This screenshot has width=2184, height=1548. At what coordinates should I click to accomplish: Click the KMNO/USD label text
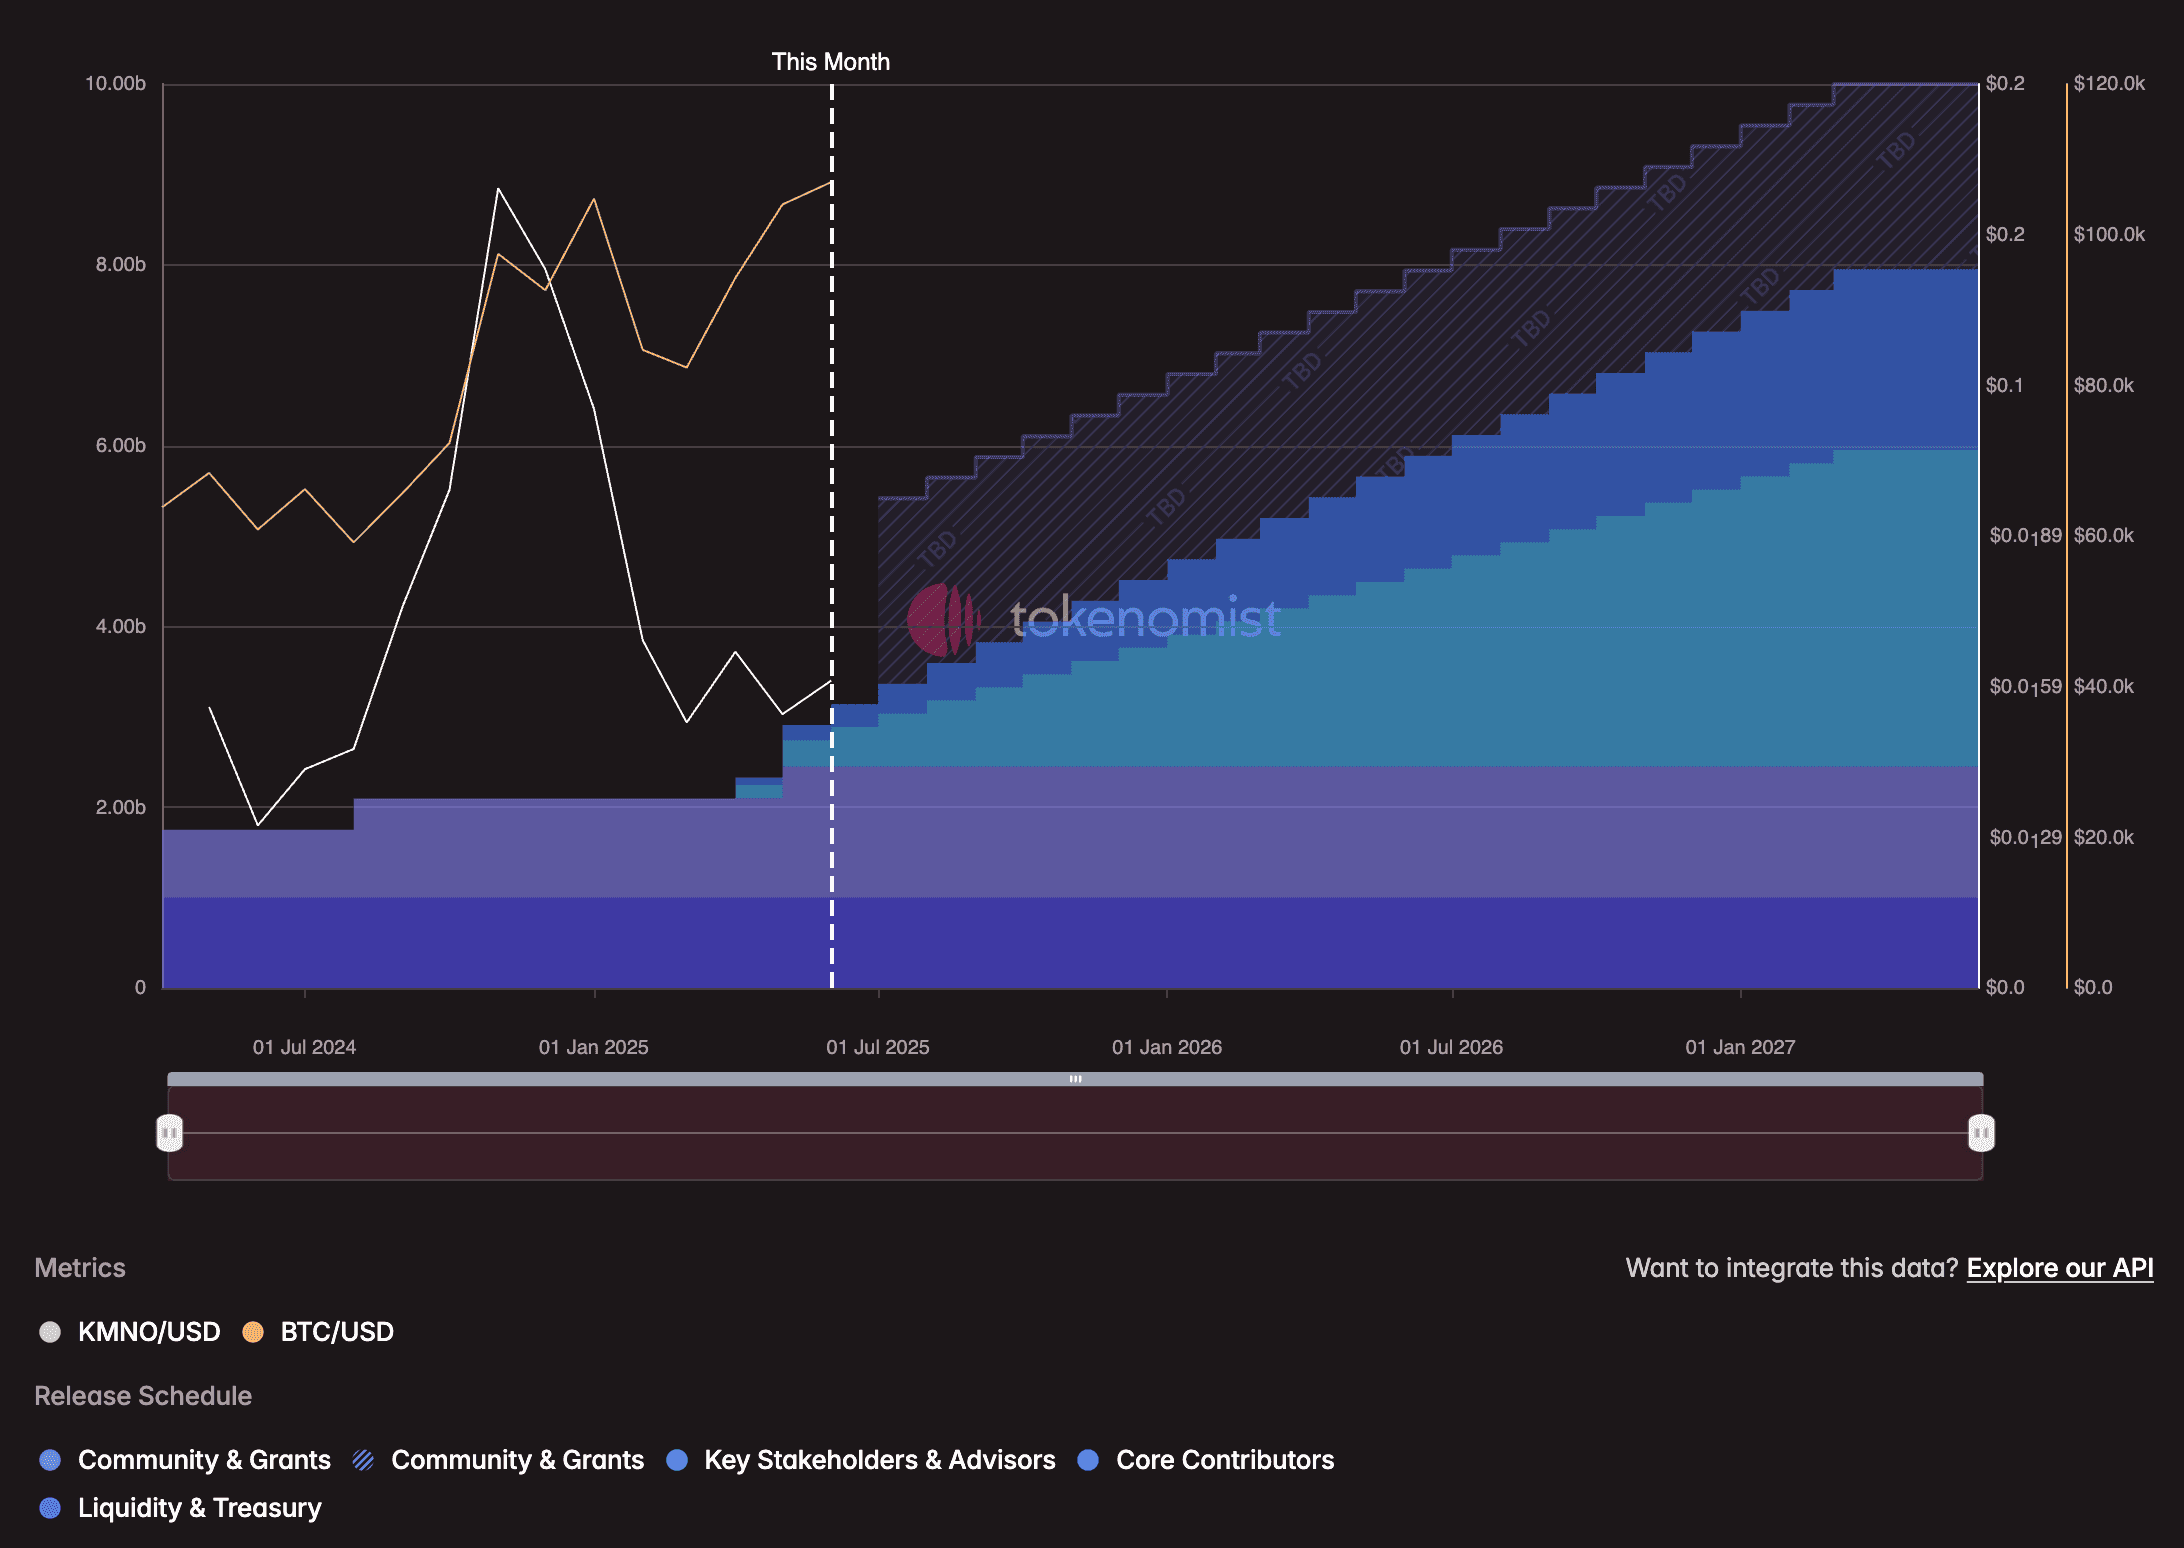point(149,1332)
